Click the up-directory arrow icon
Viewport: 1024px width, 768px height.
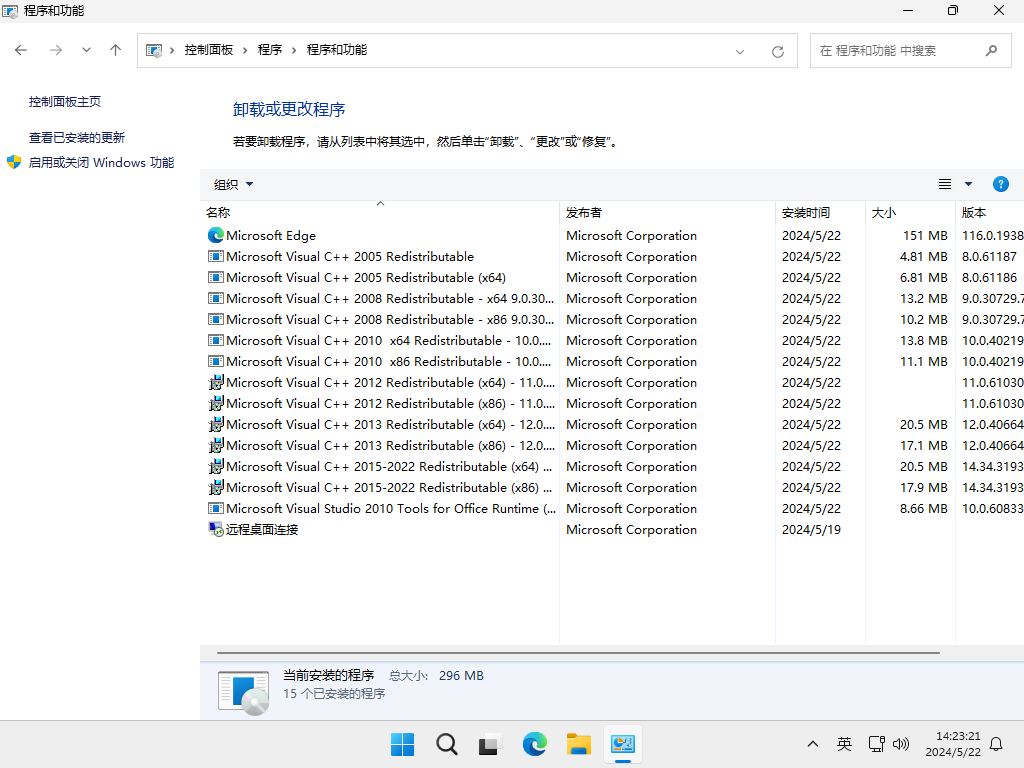(115, 50)
